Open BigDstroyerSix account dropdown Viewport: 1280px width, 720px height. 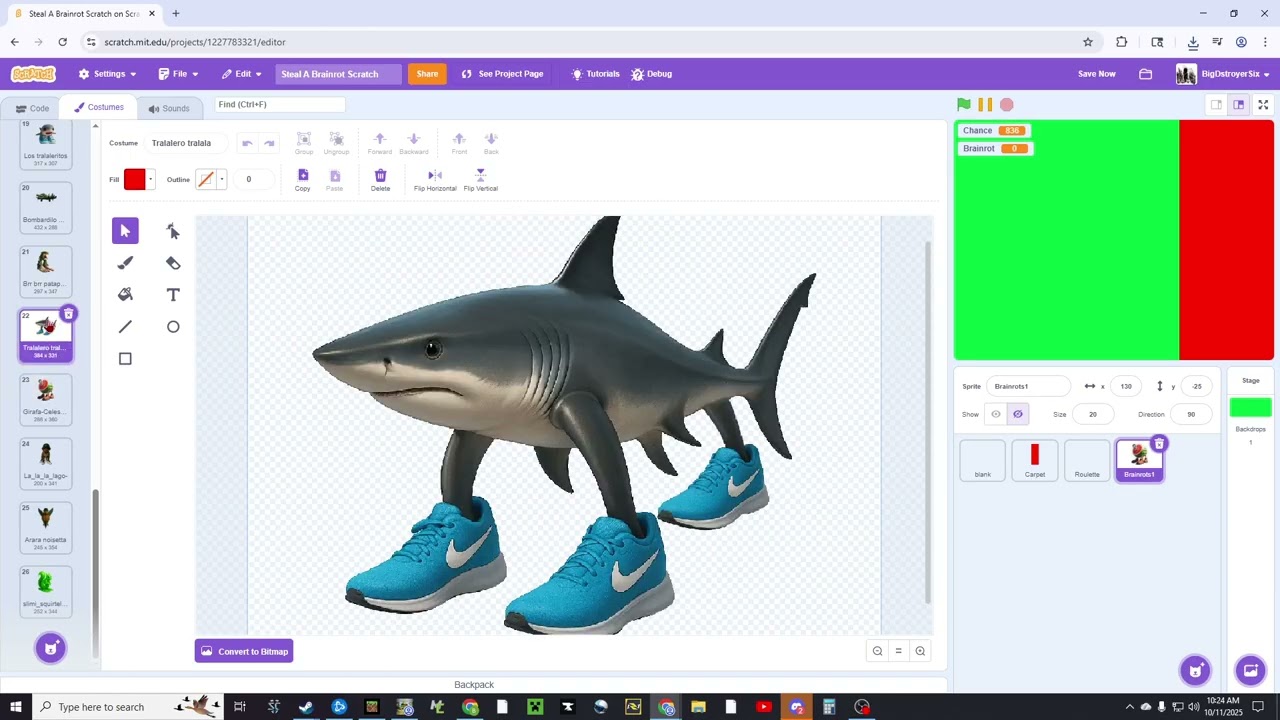pos(1223,74)
